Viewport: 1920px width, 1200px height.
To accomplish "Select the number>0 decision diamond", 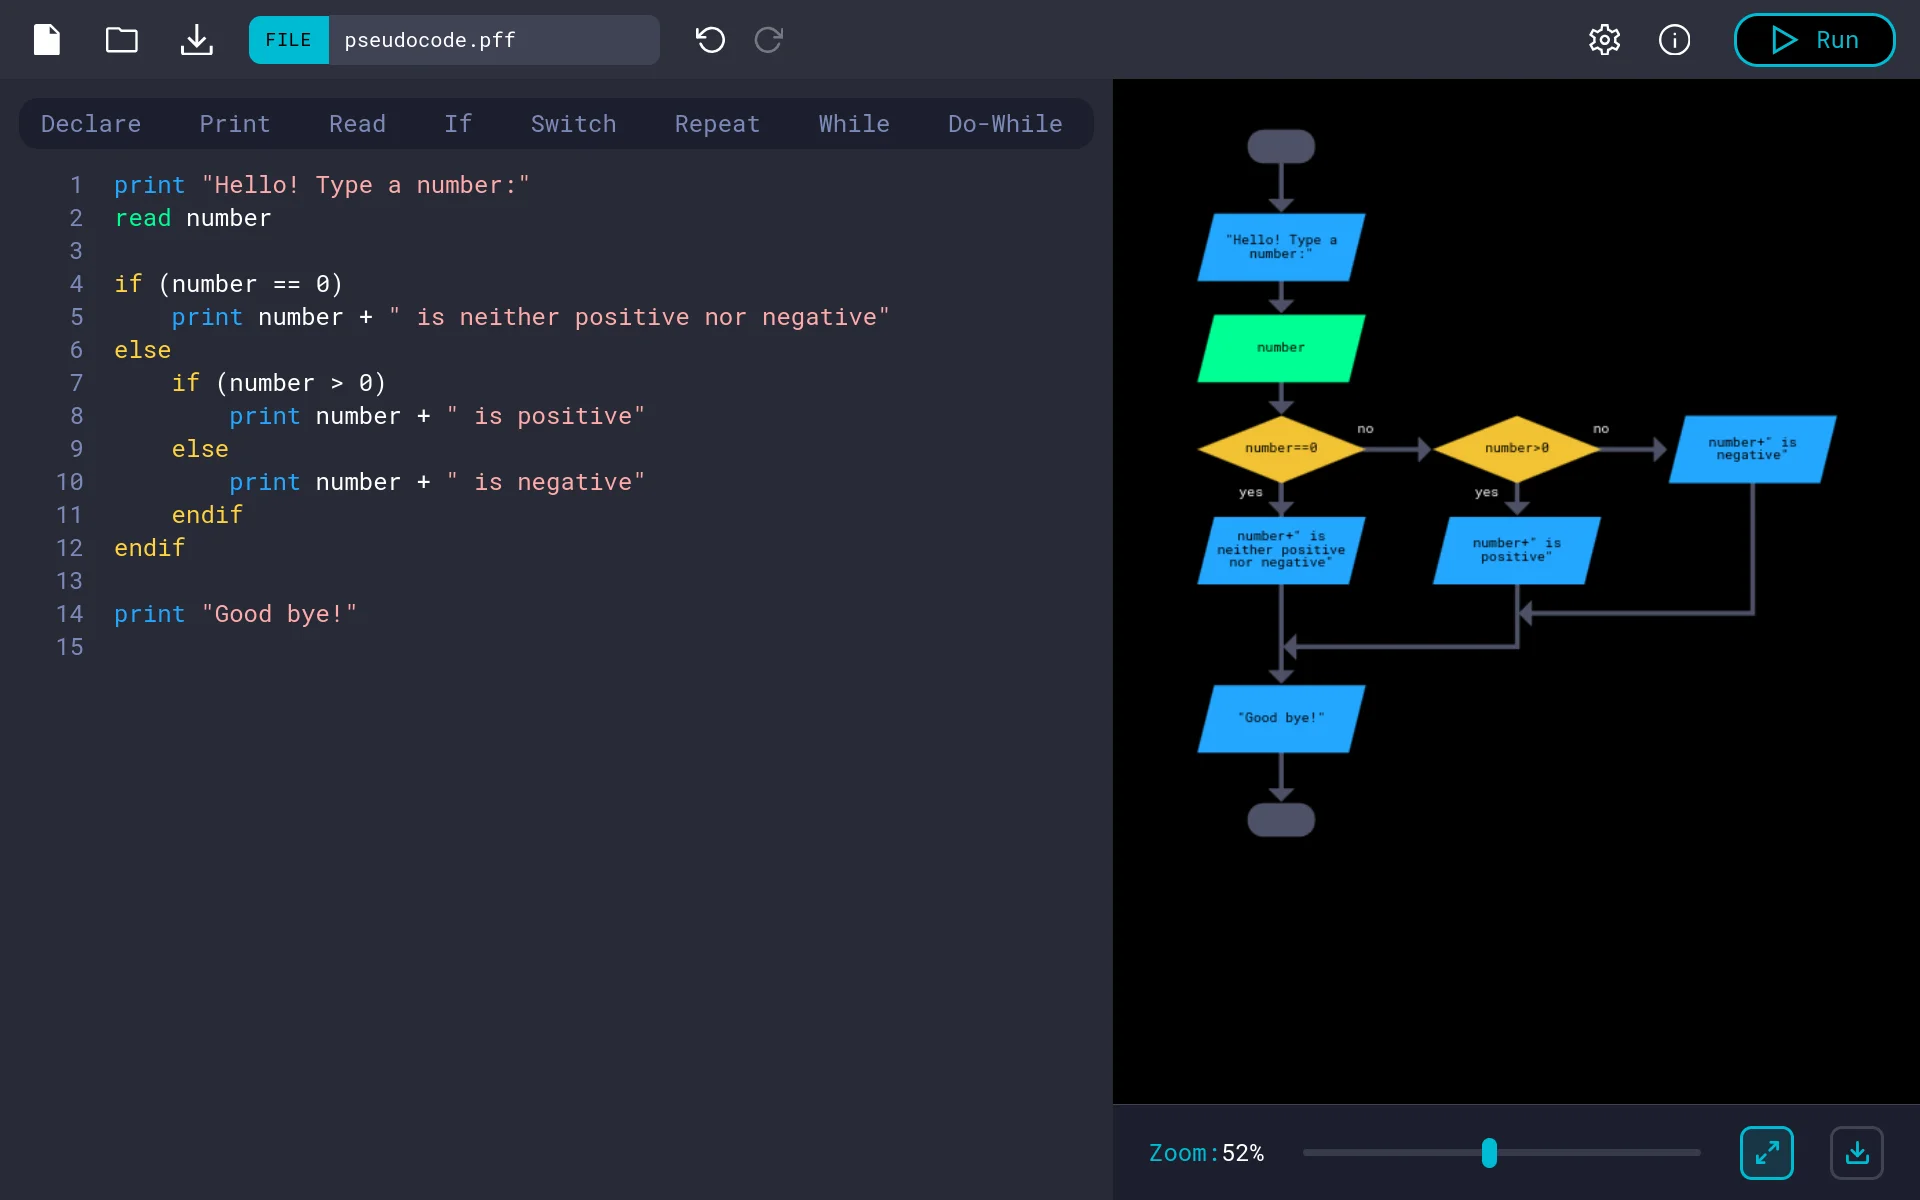I will (1517, 449).
